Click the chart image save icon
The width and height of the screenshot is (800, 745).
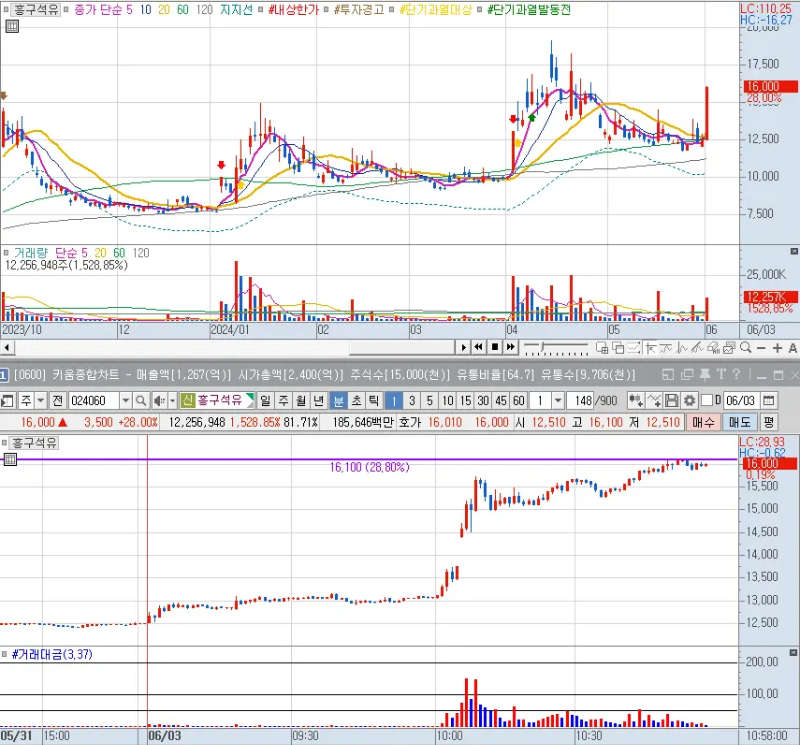(x=729, y=348)
